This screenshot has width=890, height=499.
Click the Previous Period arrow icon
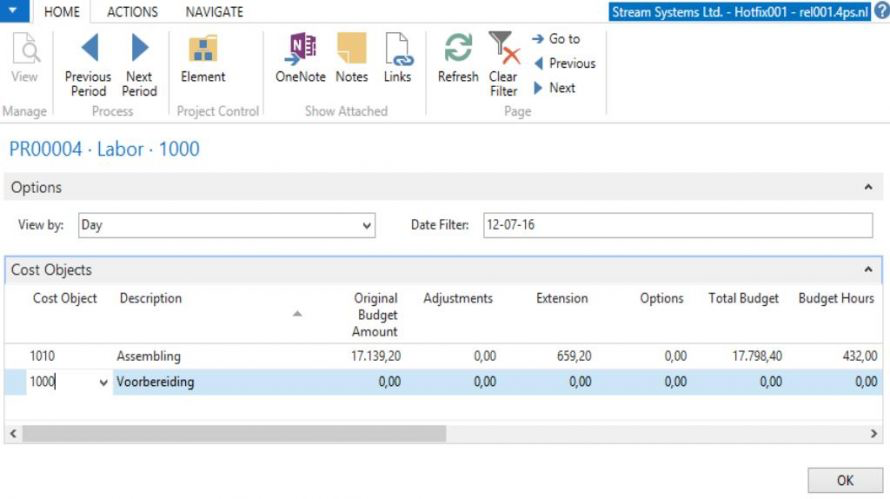(x=88, y=48)
